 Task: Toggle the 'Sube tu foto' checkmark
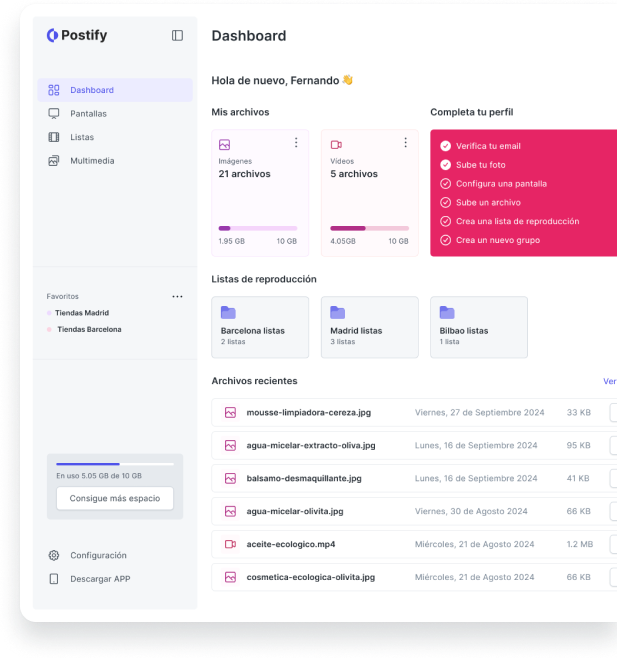pos(445,165)
